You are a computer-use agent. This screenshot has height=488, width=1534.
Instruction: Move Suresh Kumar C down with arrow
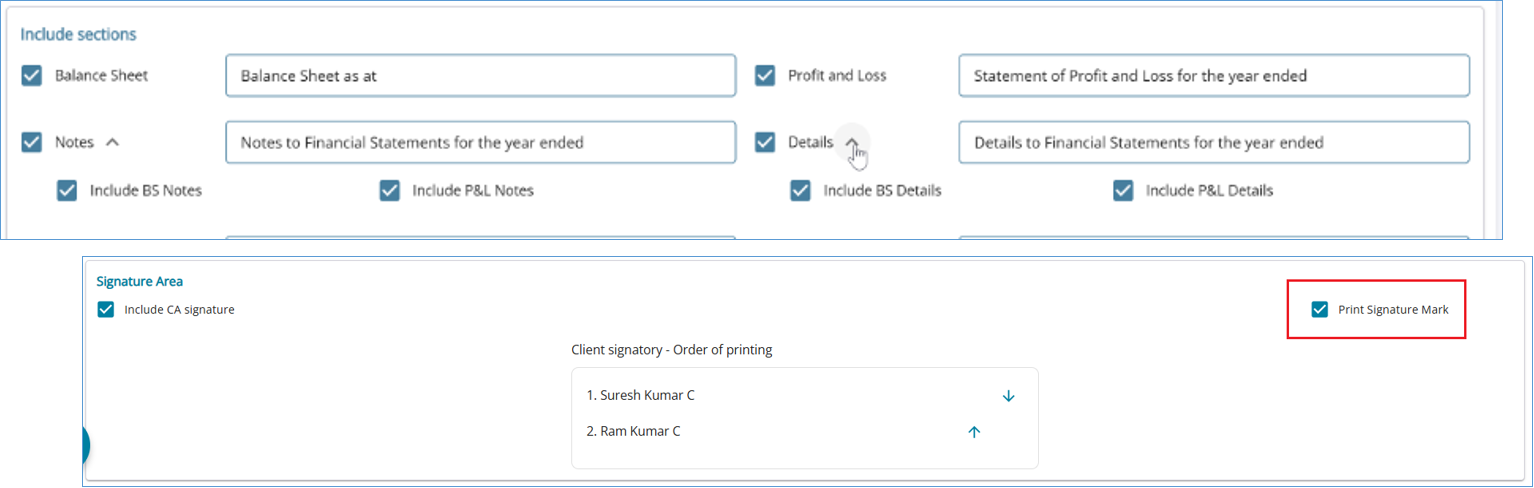[1008, 396]
